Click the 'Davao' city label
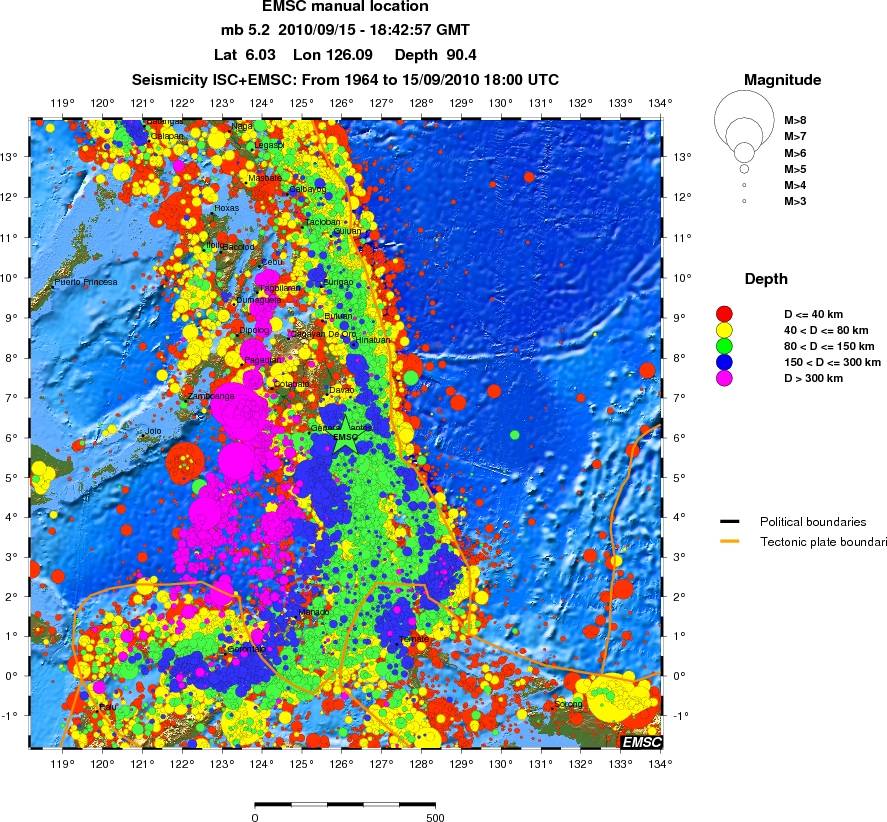 pyautogui.click(x=342, y=390)
